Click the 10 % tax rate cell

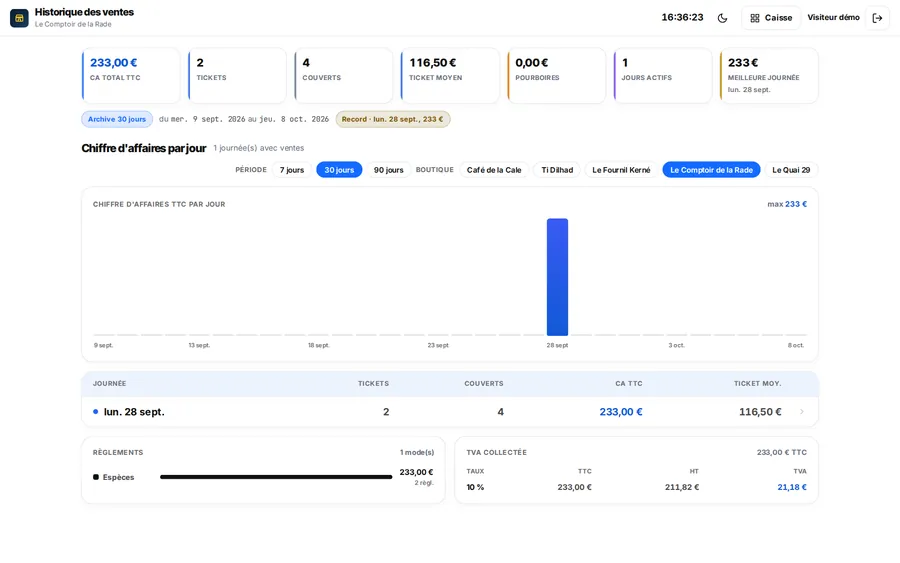(x=475, y=487)
